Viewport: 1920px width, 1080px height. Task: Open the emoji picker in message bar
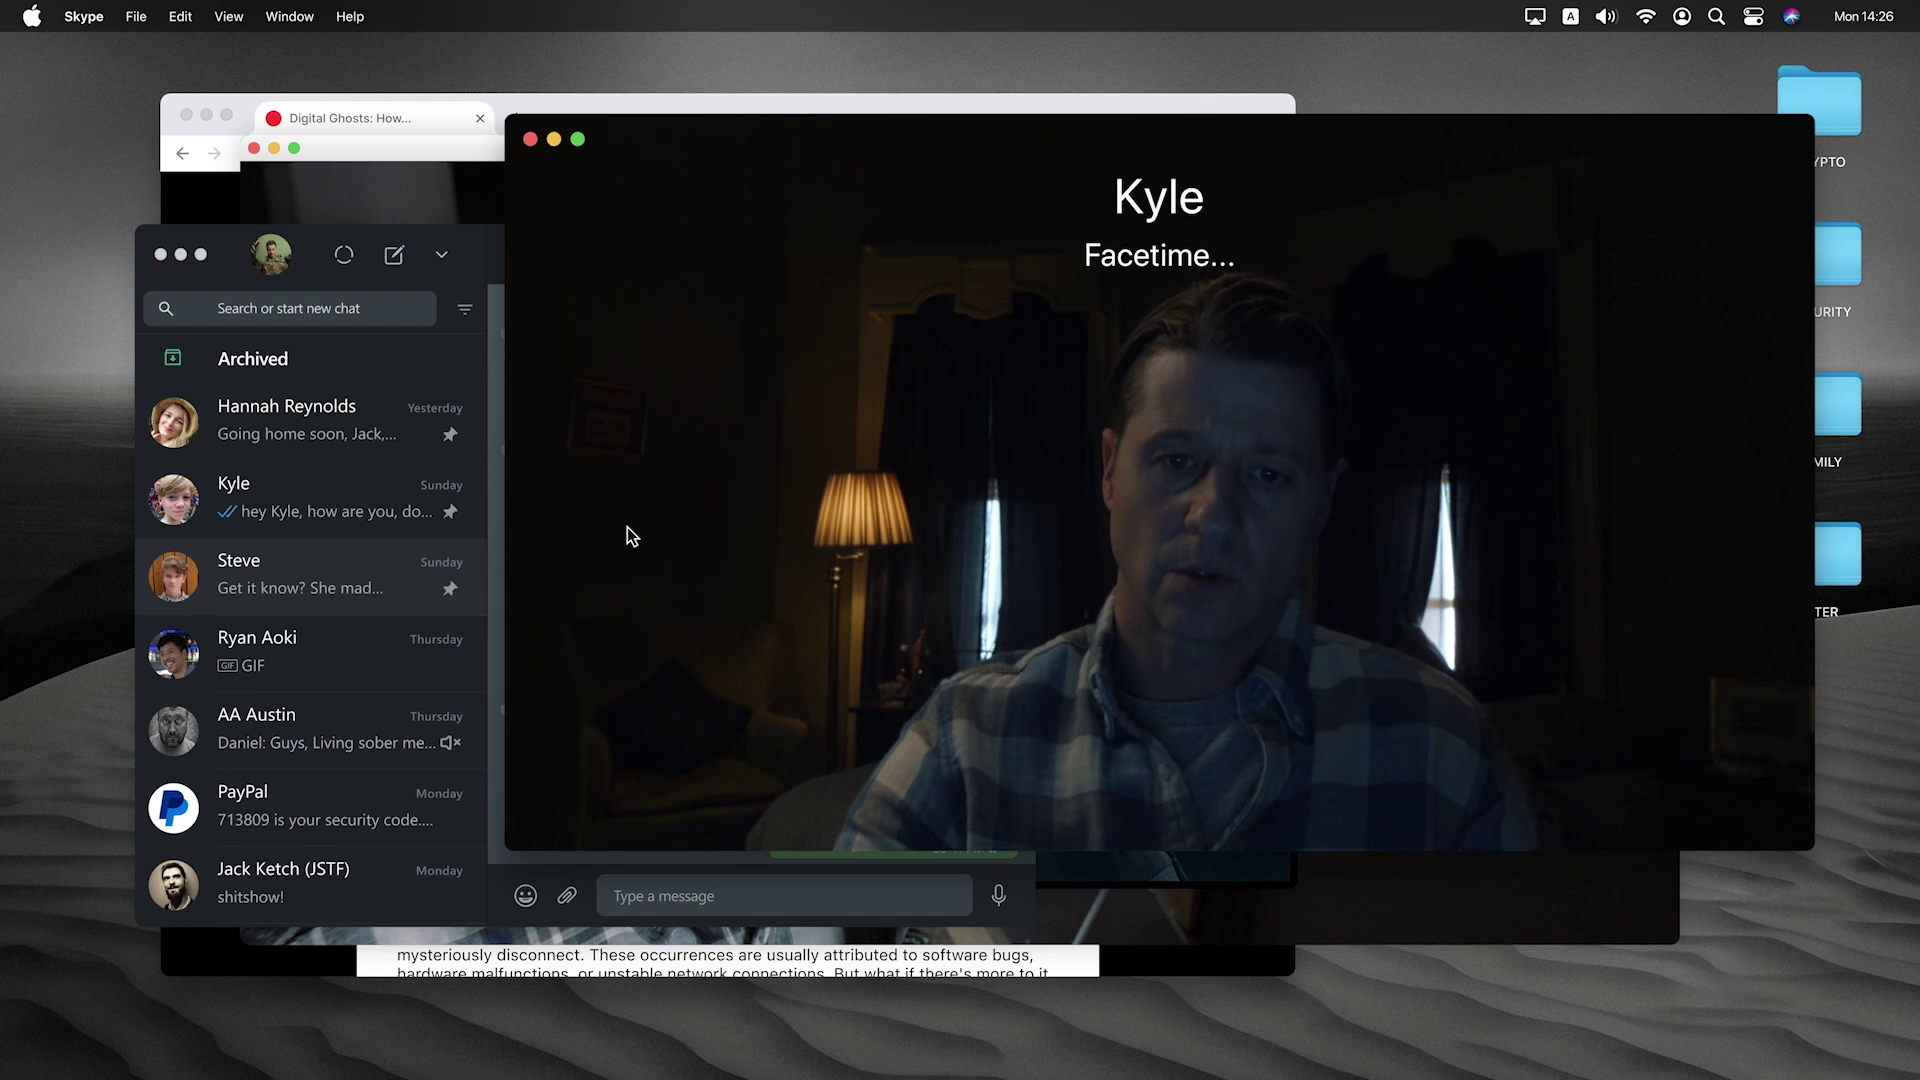(x=525, y=896)
